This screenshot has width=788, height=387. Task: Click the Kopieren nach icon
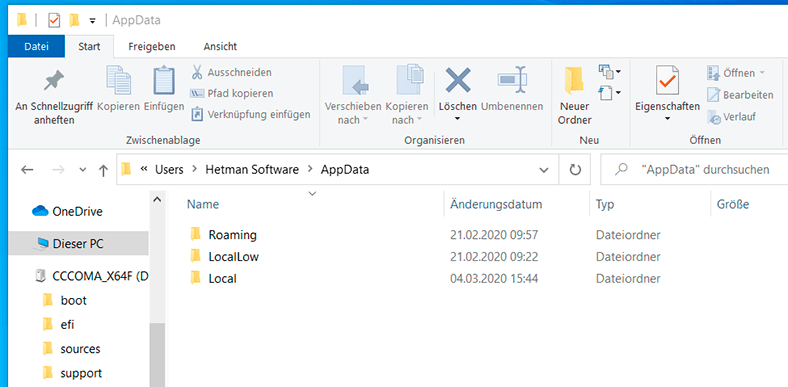(411, 79)
